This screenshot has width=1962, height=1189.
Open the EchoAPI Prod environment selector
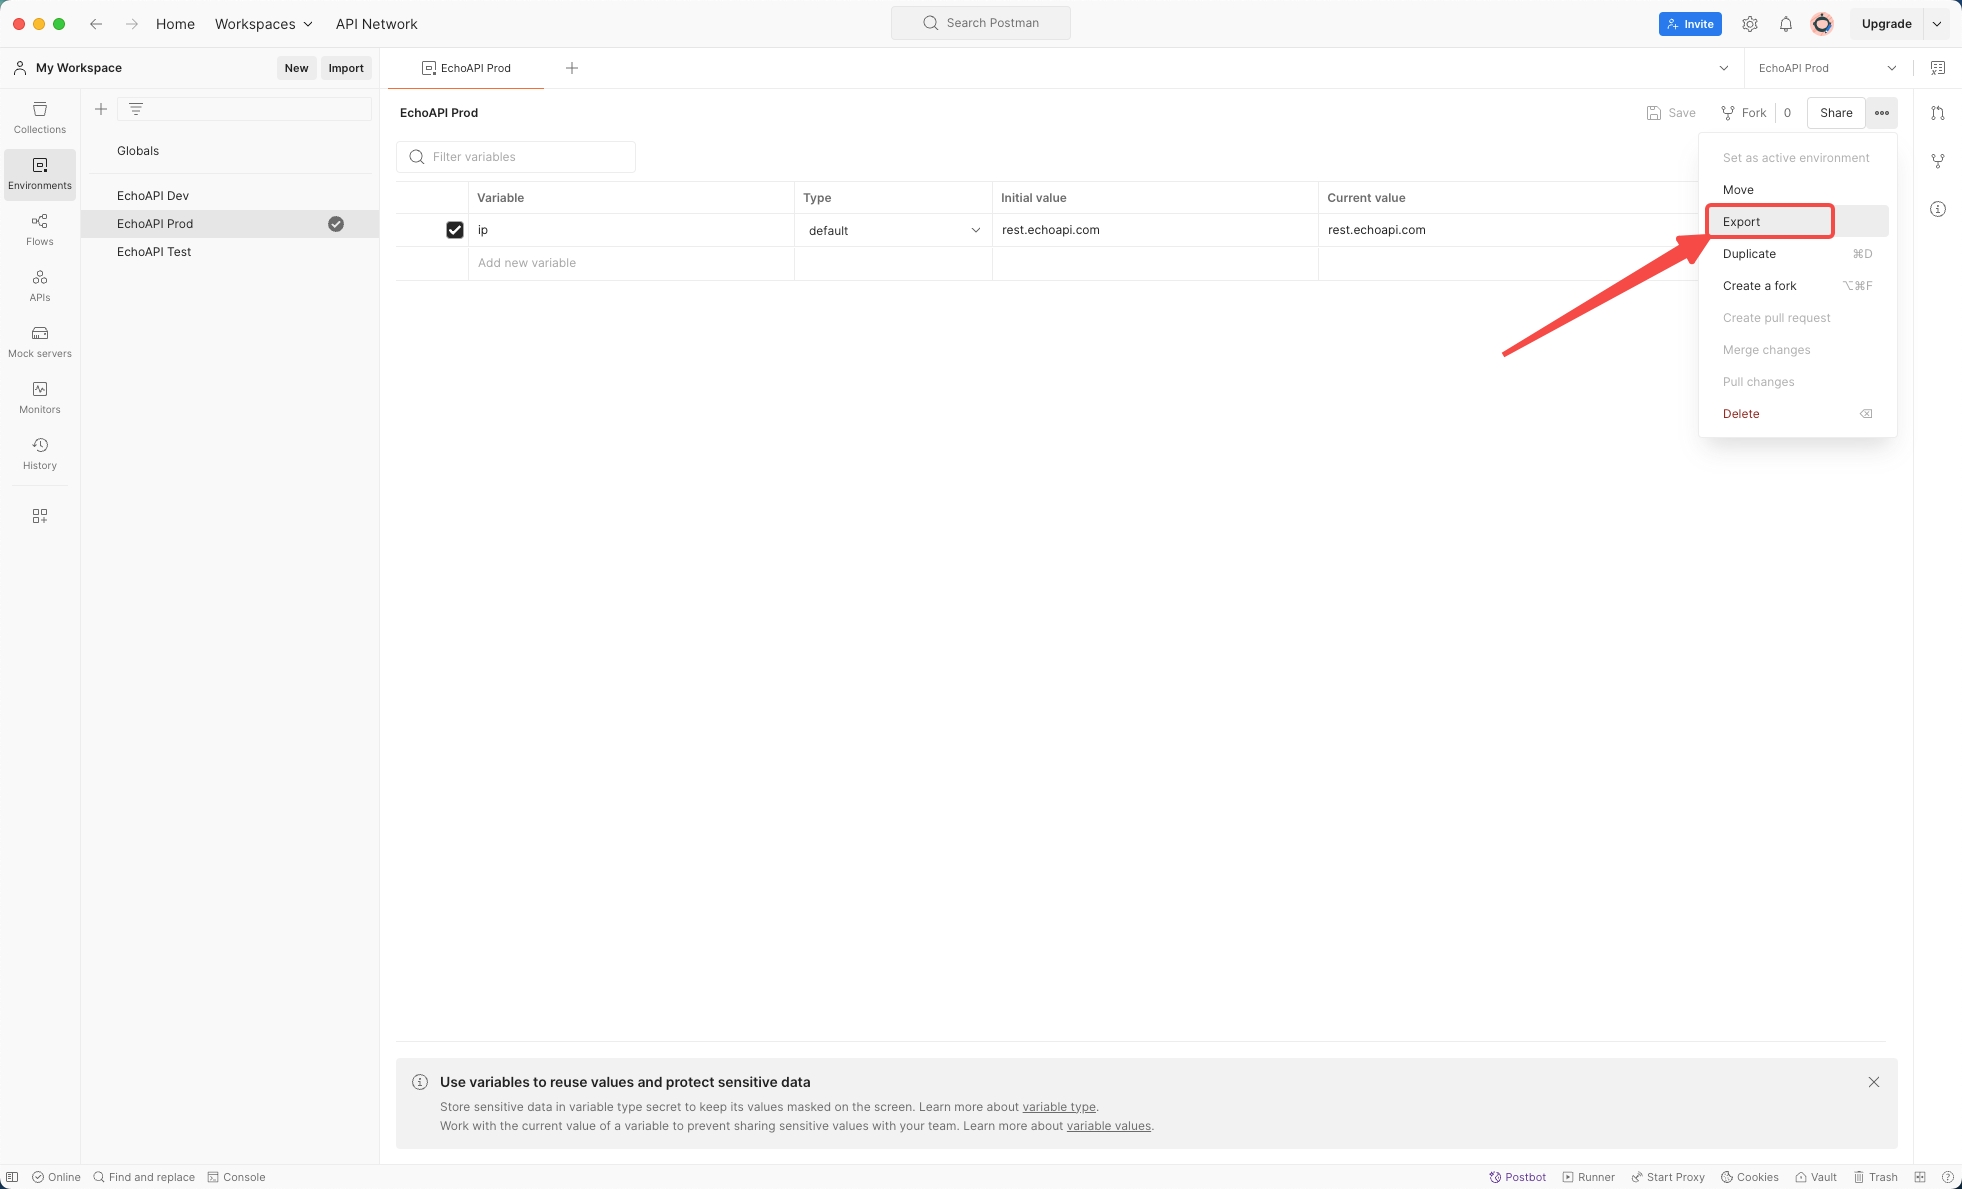point(1828,68)
